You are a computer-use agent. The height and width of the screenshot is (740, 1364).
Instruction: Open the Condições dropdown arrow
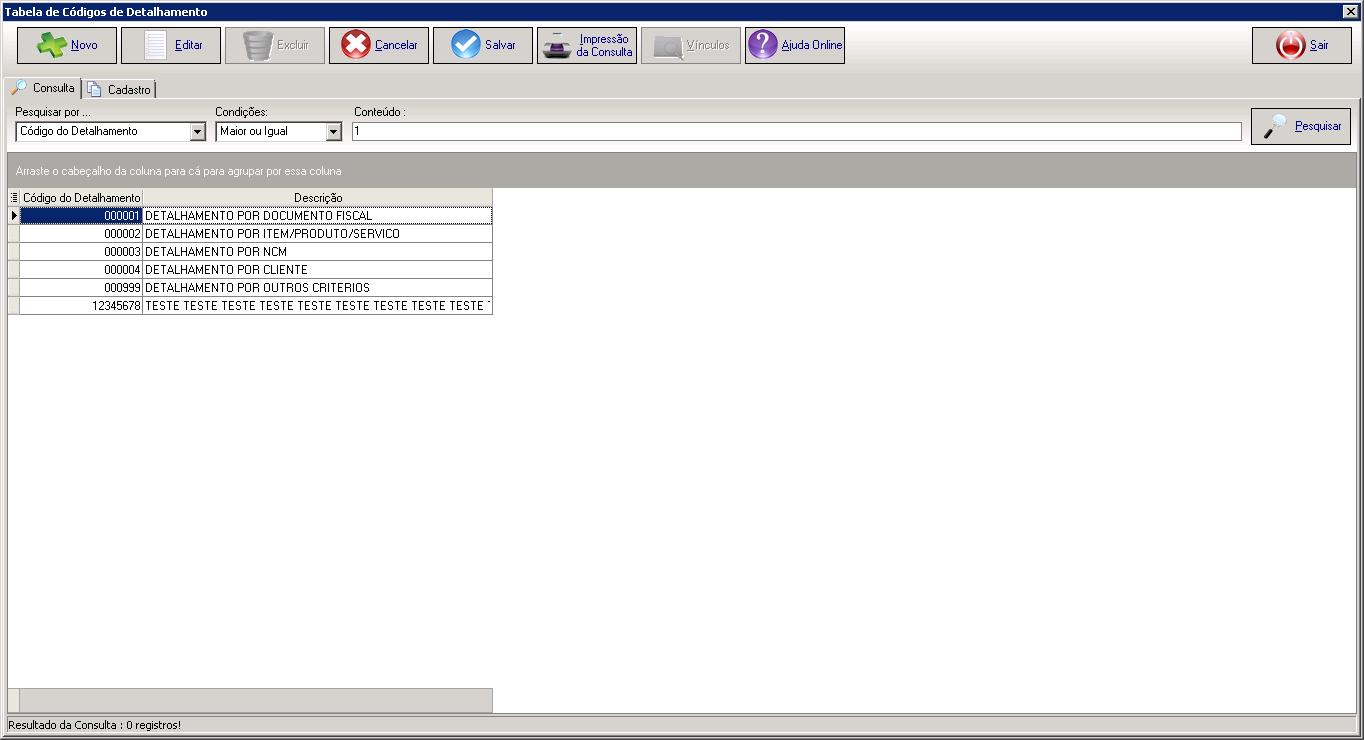333,131
